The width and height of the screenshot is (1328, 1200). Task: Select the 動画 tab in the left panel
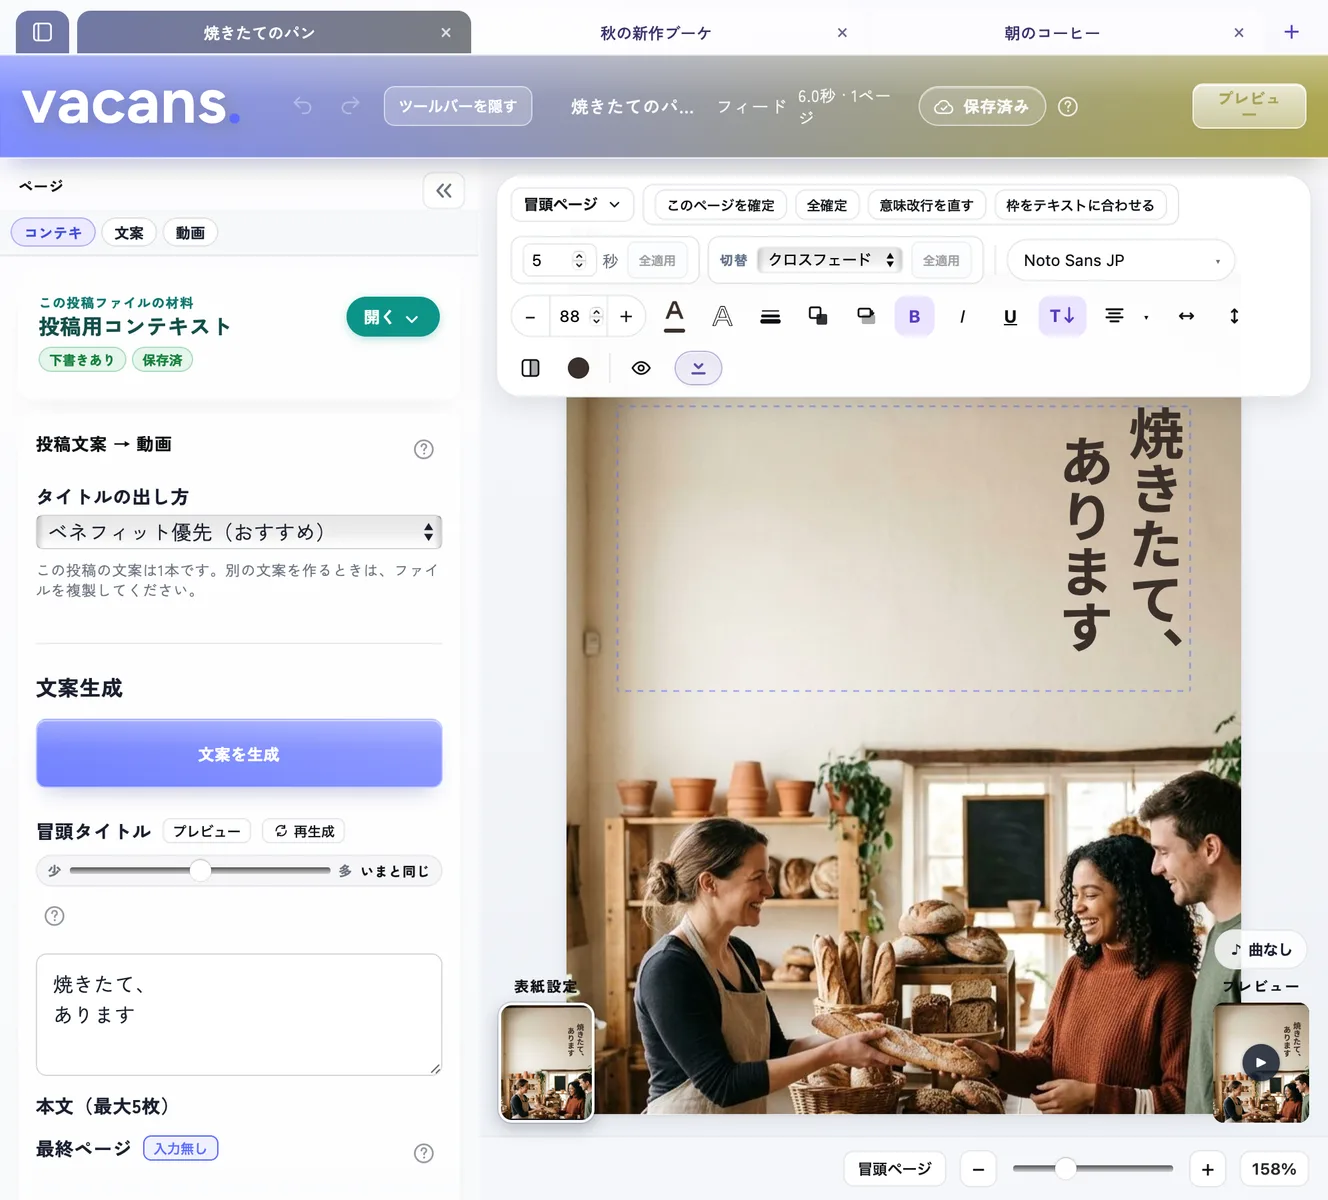pos(190,233)
